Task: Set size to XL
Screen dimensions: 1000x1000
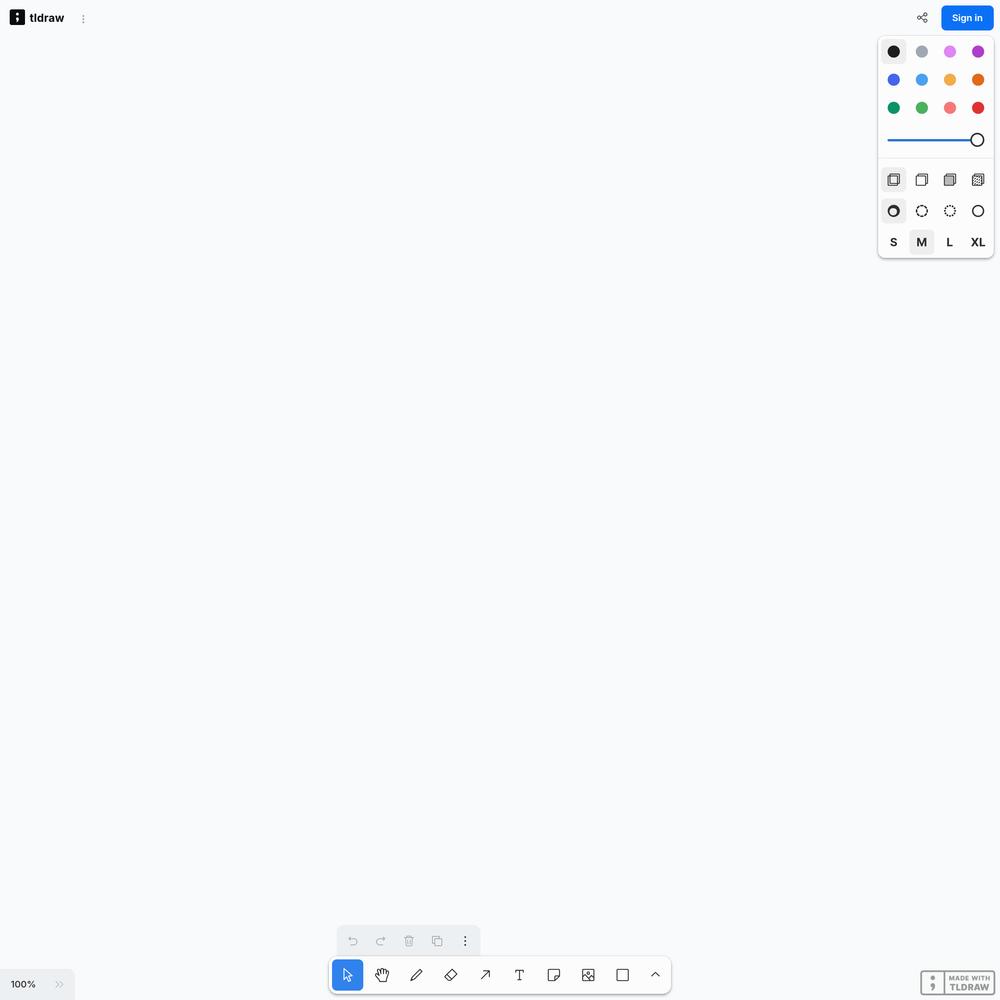Action: point(978,242)
